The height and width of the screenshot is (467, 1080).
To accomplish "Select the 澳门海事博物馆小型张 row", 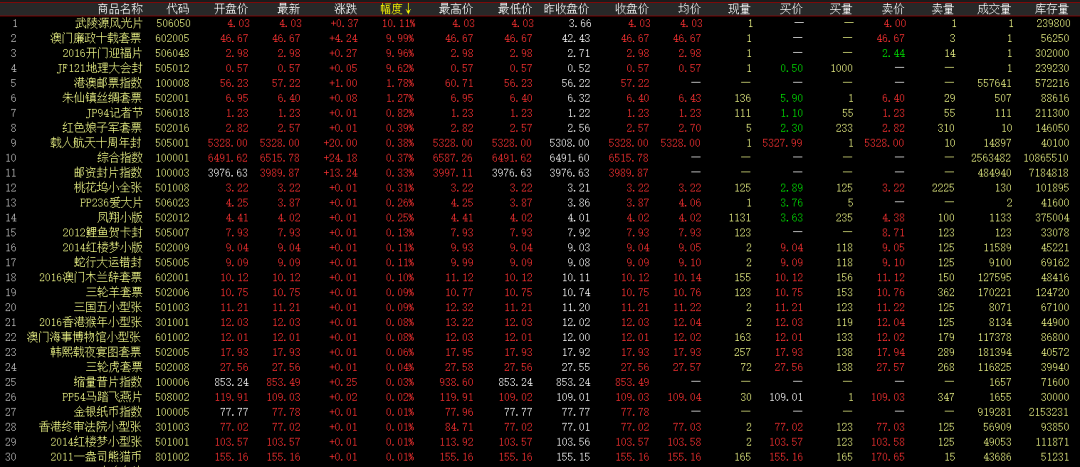I will (x=540, y=336).
